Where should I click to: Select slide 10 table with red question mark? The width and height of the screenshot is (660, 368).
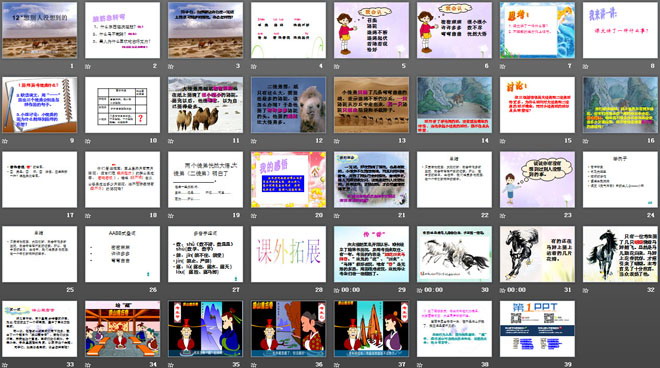click(x=122, y=104)
